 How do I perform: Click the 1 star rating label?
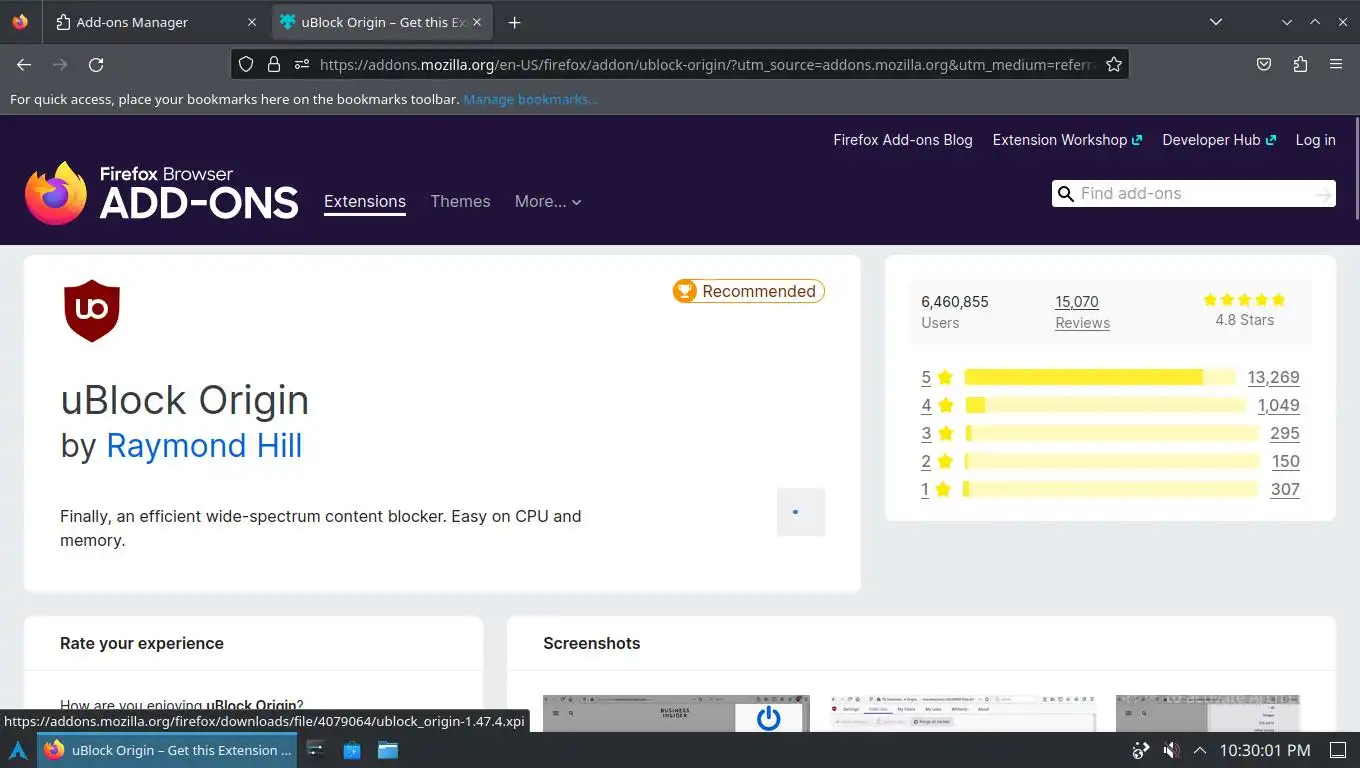pyautogui.click(x=936, y=489)
